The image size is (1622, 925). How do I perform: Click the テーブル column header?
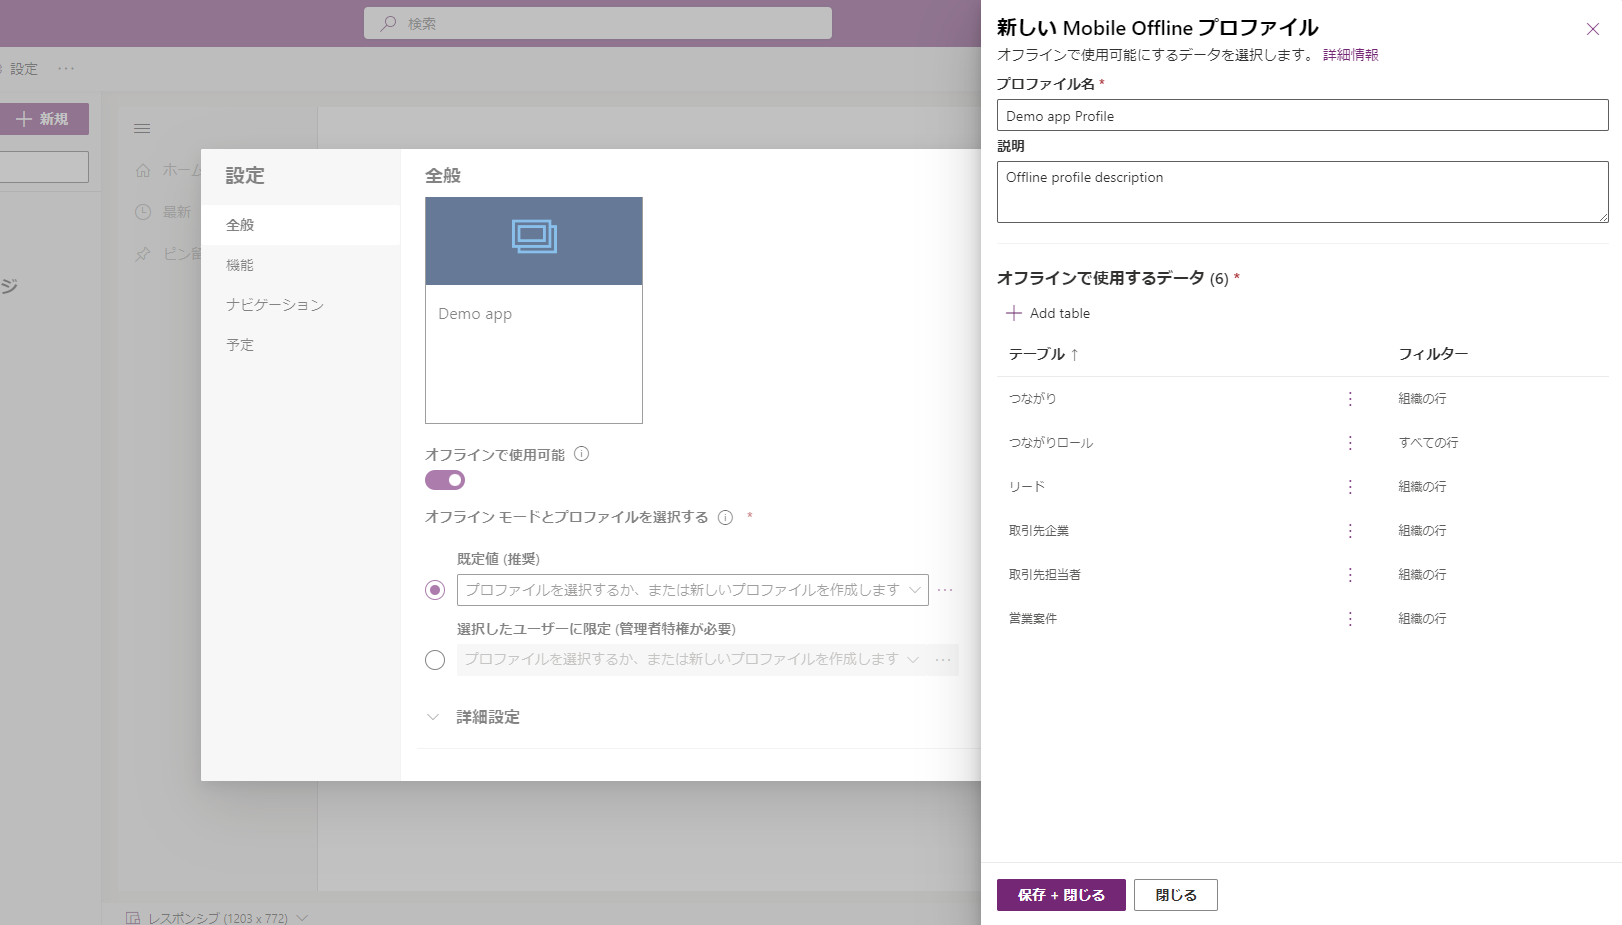(1037, 354)
